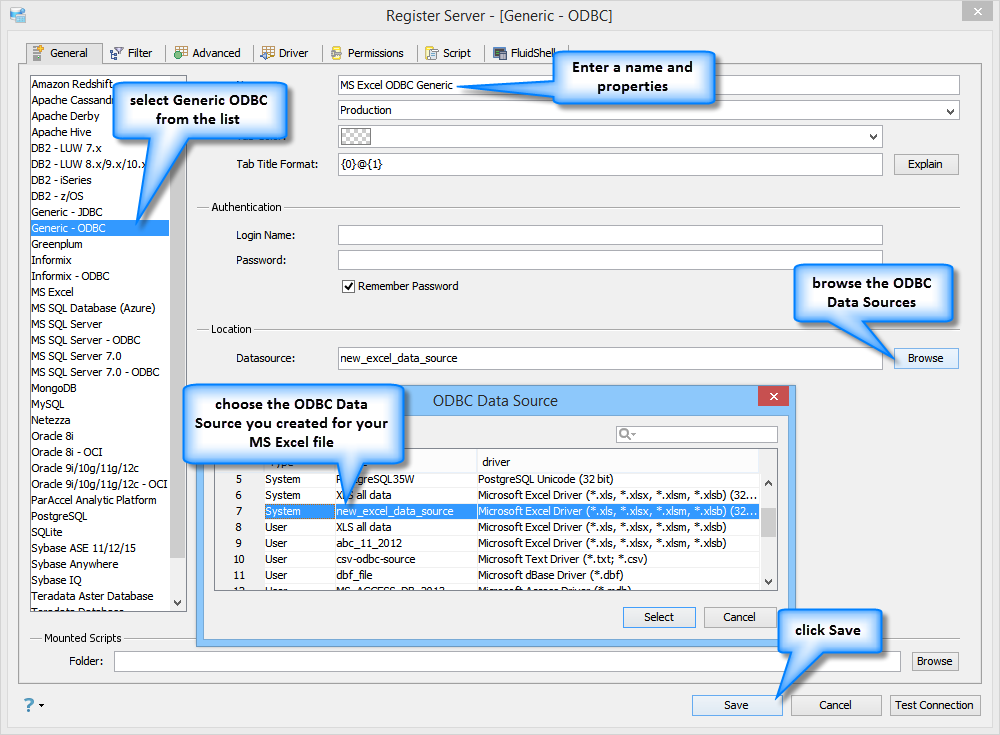Click the Login Name field
1000x735 pixels.
610,235
